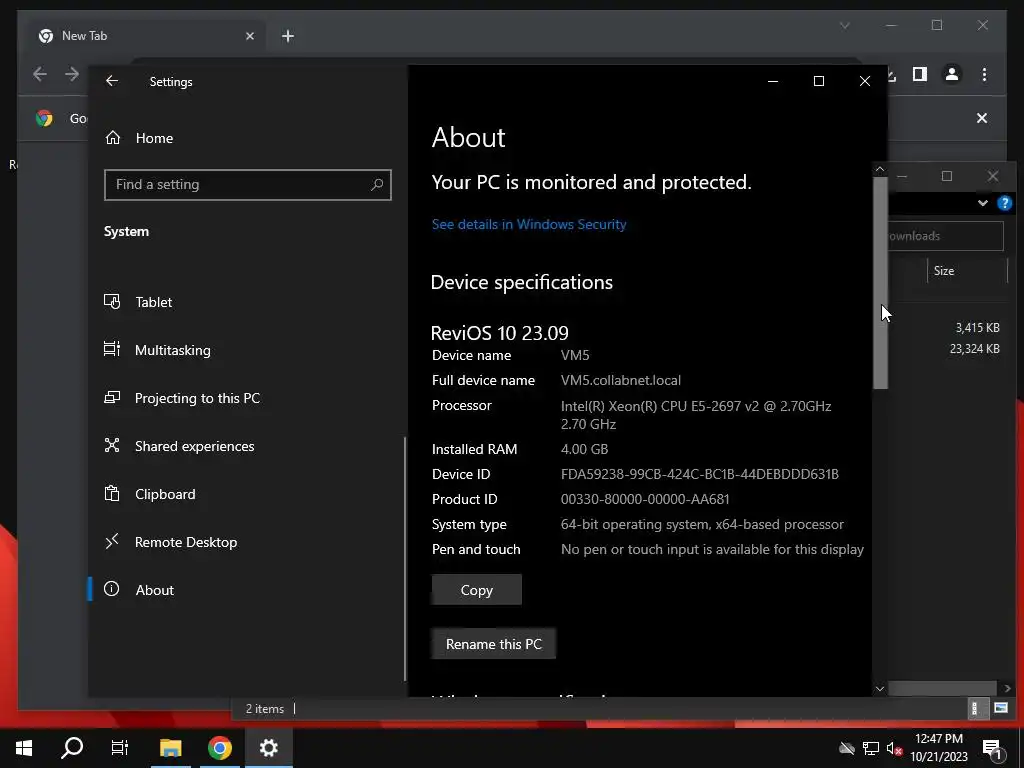Screen dimensions: 1024x768
Task: Click muted volume icon in system tray
Action: coord(895,749)
